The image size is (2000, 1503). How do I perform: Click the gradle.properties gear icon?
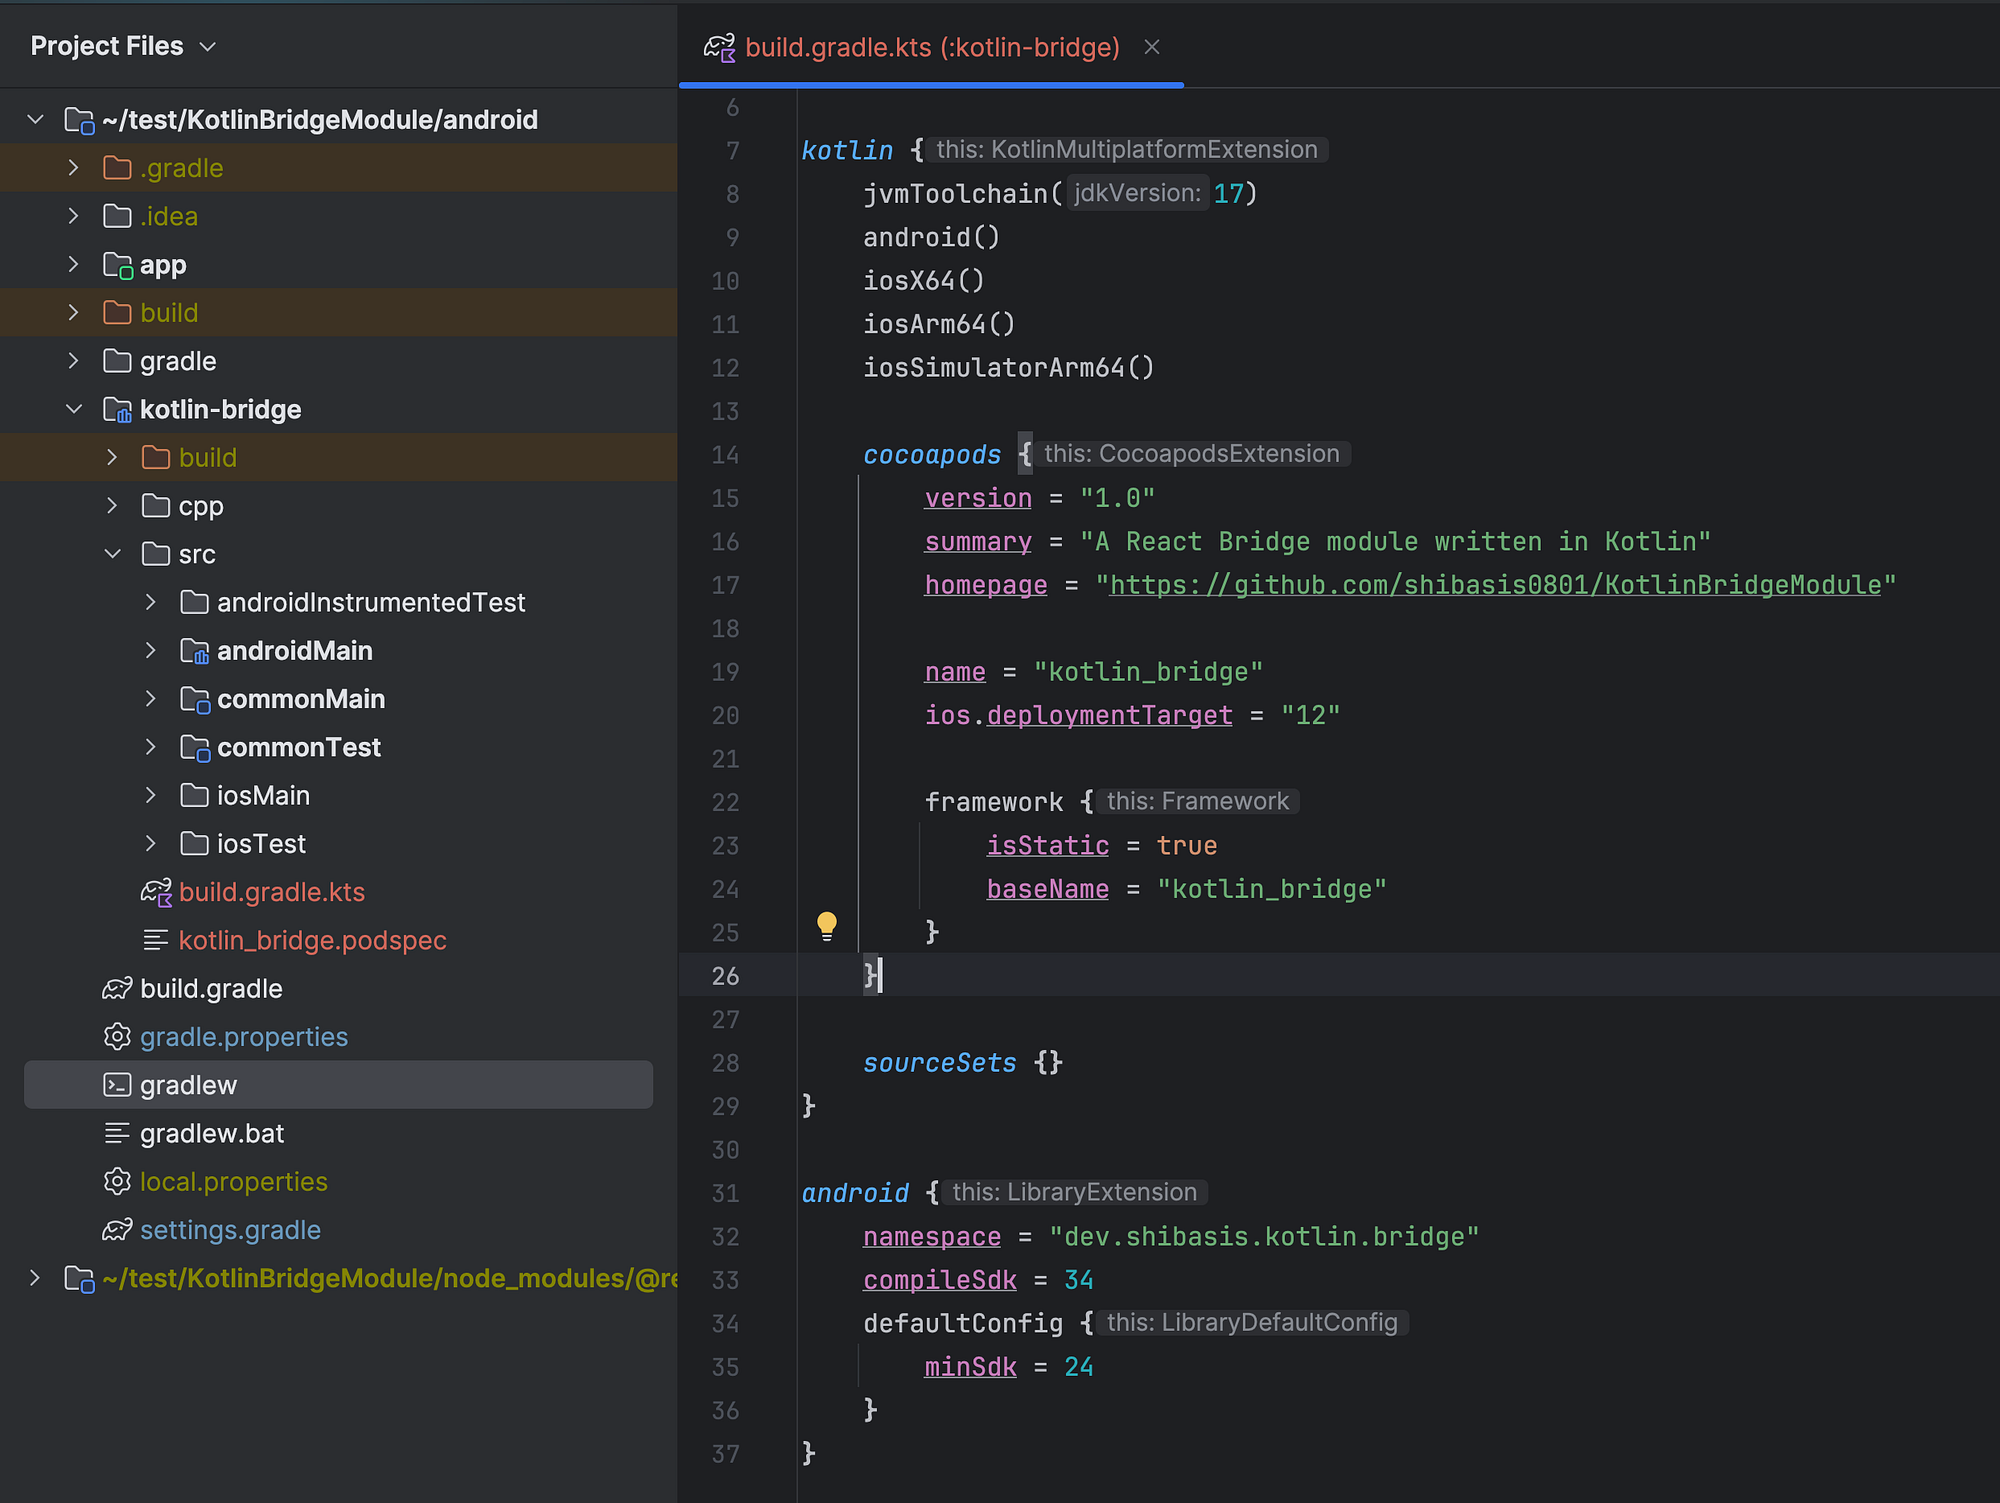click(117, 1037)
